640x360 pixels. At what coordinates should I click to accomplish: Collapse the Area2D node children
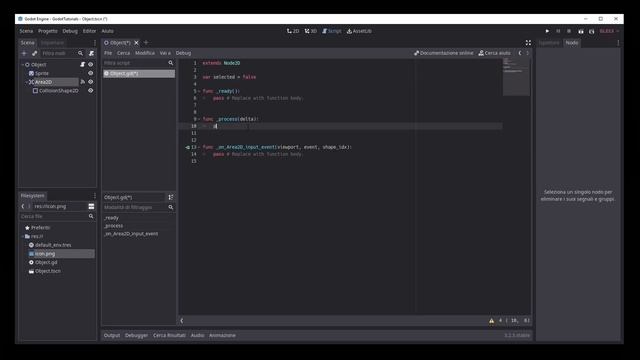tap(27, 82)
